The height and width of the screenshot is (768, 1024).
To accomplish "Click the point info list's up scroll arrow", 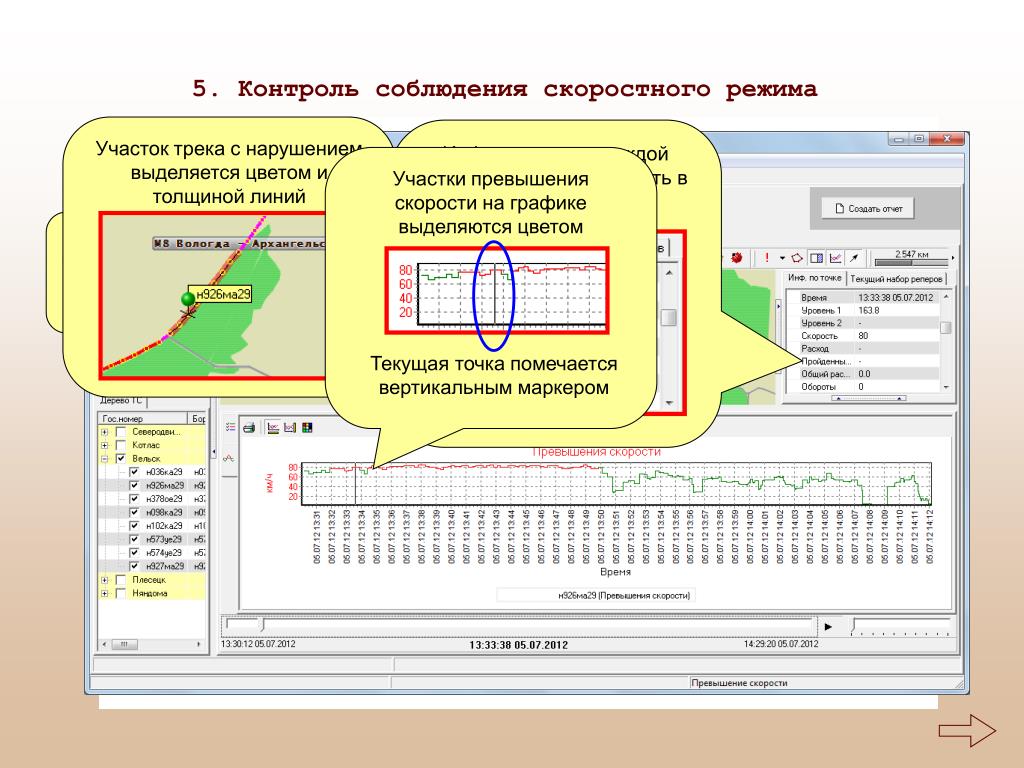I will click(946, 297).
